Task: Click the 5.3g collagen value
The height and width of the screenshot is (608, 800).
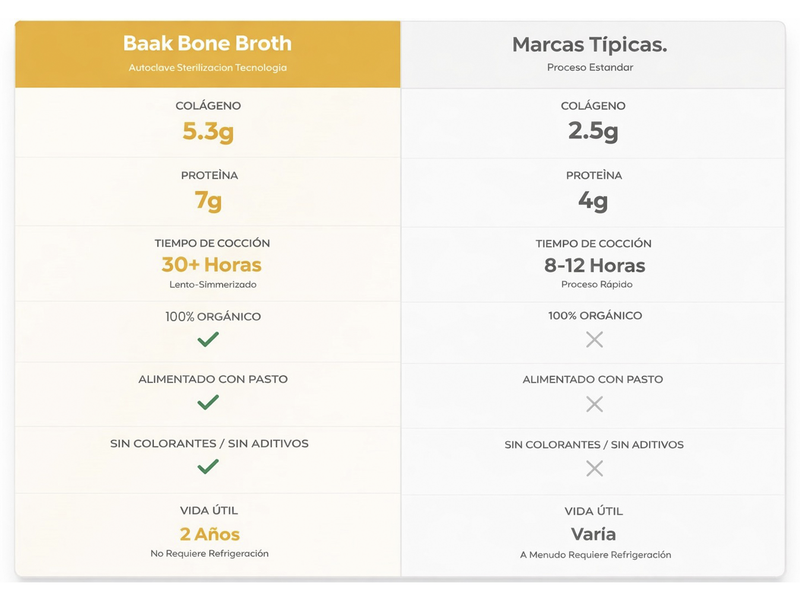Action: coord(208,131)
